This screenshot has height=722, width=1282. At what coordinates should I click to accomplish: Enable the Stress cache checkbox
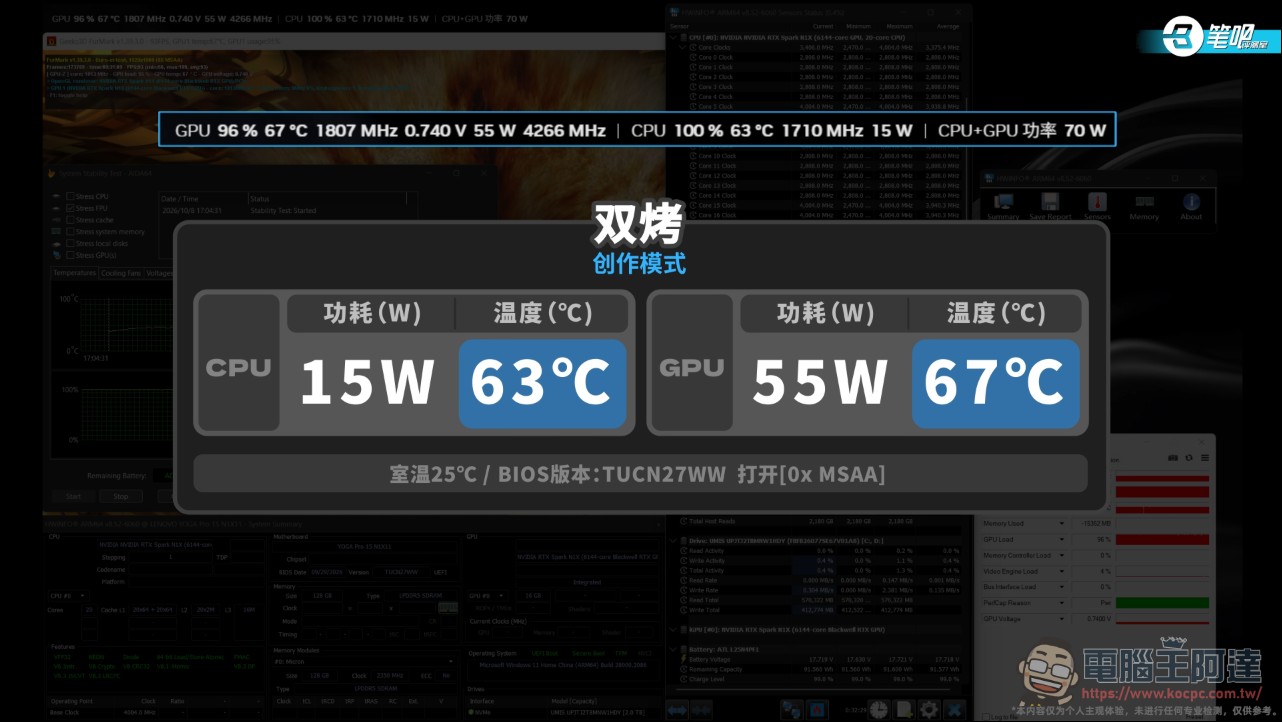point(71,220)
